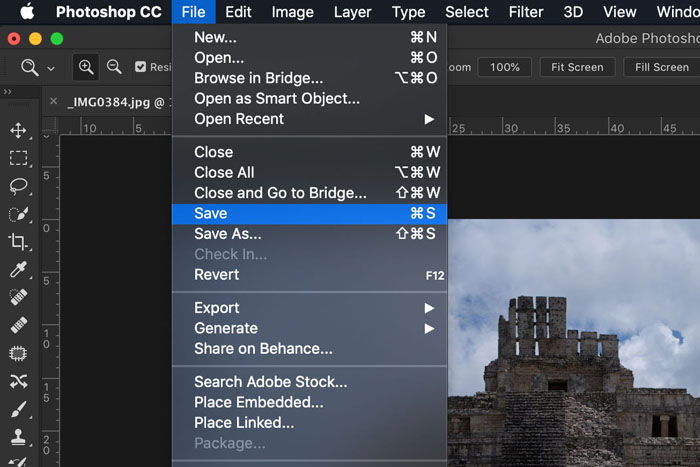Select the Crop tool
The height and width of the screenshot is (467, 700).
(18, 242)
